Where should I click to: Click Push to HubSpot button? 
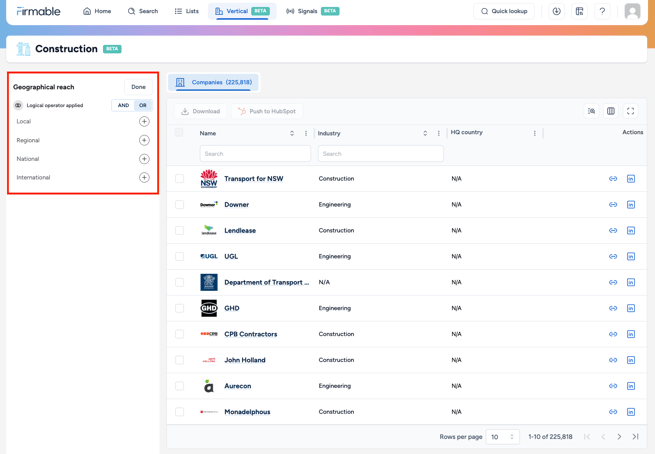click(267, 111)
